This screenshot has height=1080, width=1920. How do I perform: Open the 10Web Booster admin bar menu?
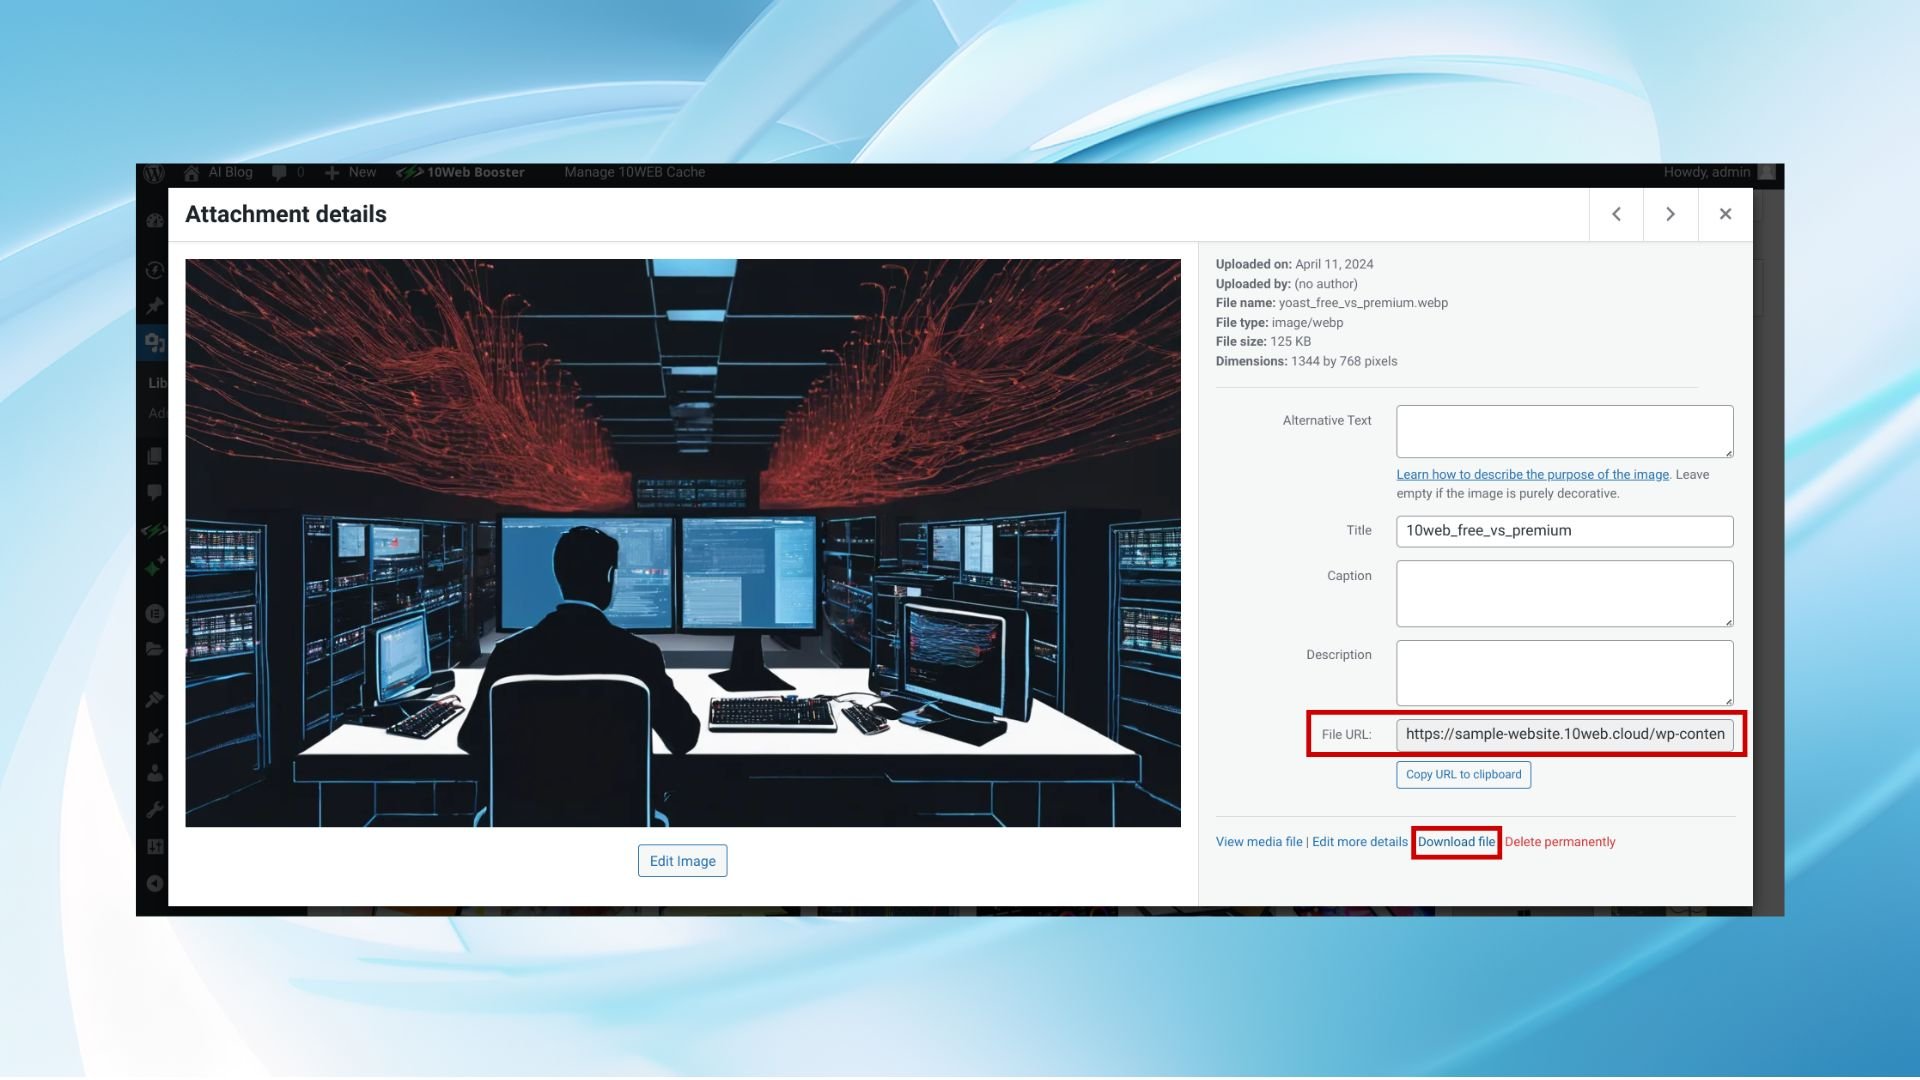pyautogui.click(x=461, y=173)
